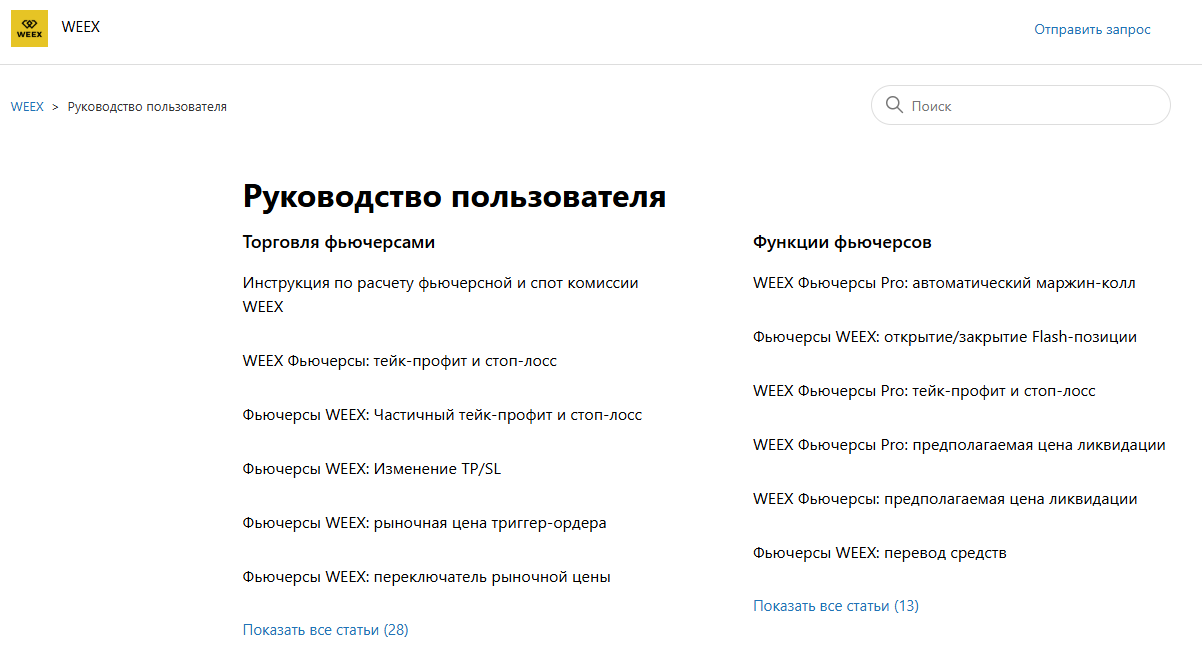Open the WEEX header brand title link

(81, 27)
